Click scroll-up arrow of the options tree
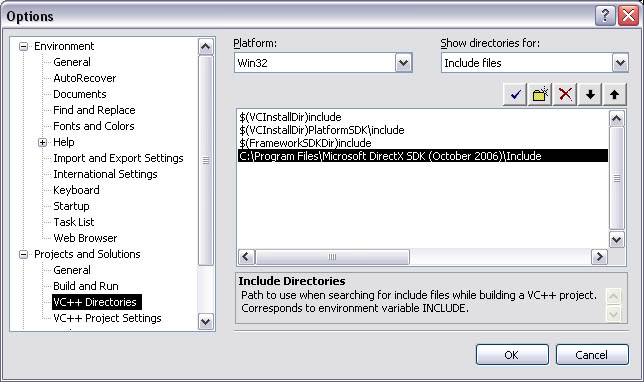Screen dimensions: 644x382 [205, 47]
